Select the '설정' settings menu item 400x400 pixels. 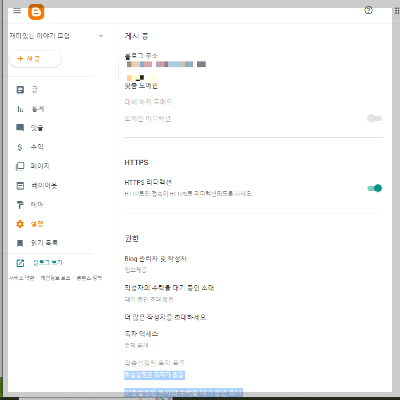[37, 224]
